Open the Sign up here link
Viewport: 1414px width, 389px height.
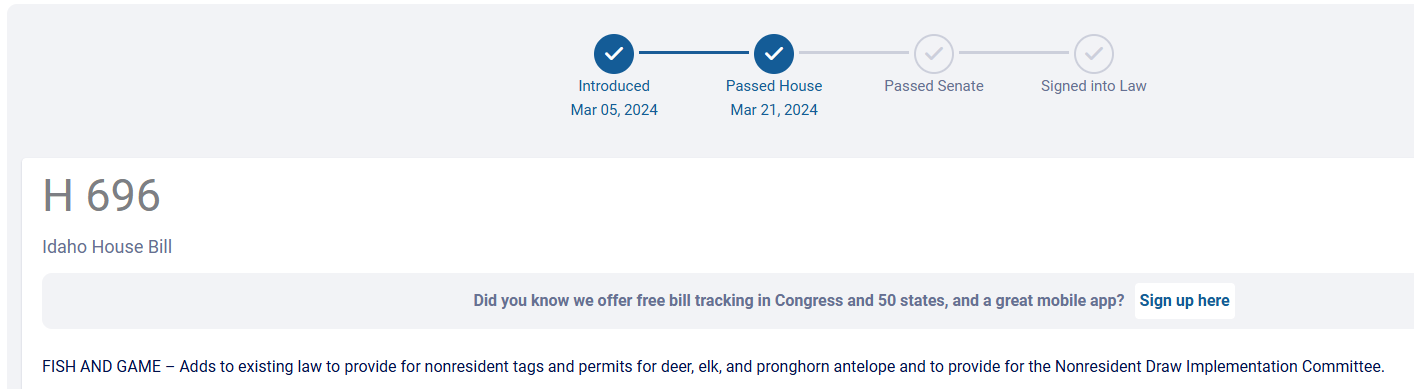[x=1185, y=301]
